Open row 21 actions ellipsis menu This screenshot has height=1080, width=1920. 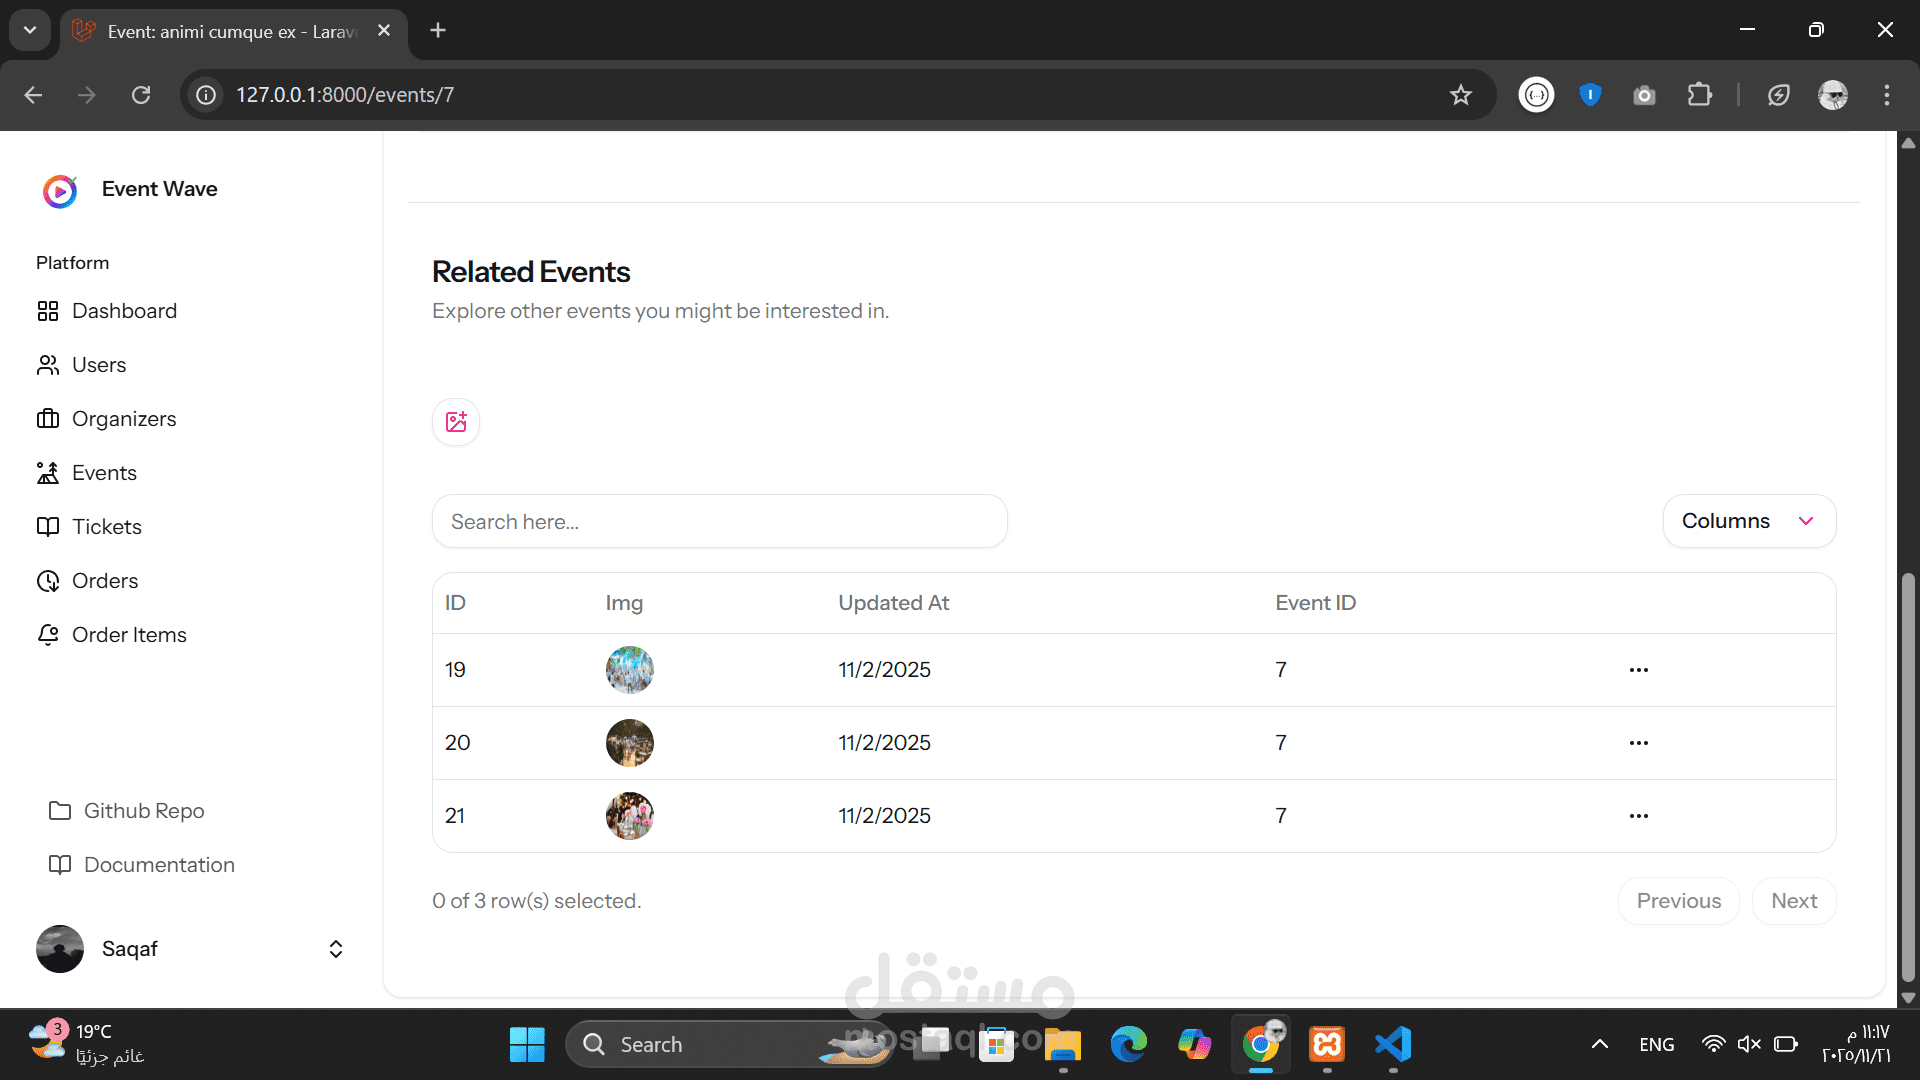tap(1638, 816)
